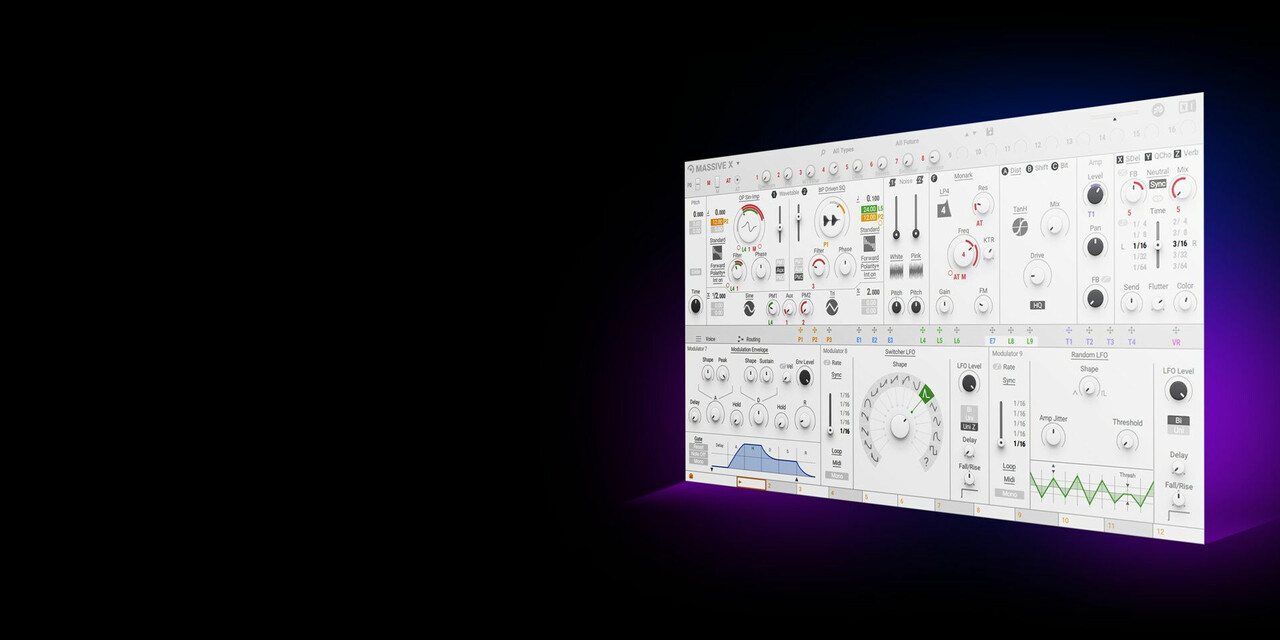1280x640 pixels.
Task: Toggle Midi on Modulator 9
Action: coord(1010,479)
